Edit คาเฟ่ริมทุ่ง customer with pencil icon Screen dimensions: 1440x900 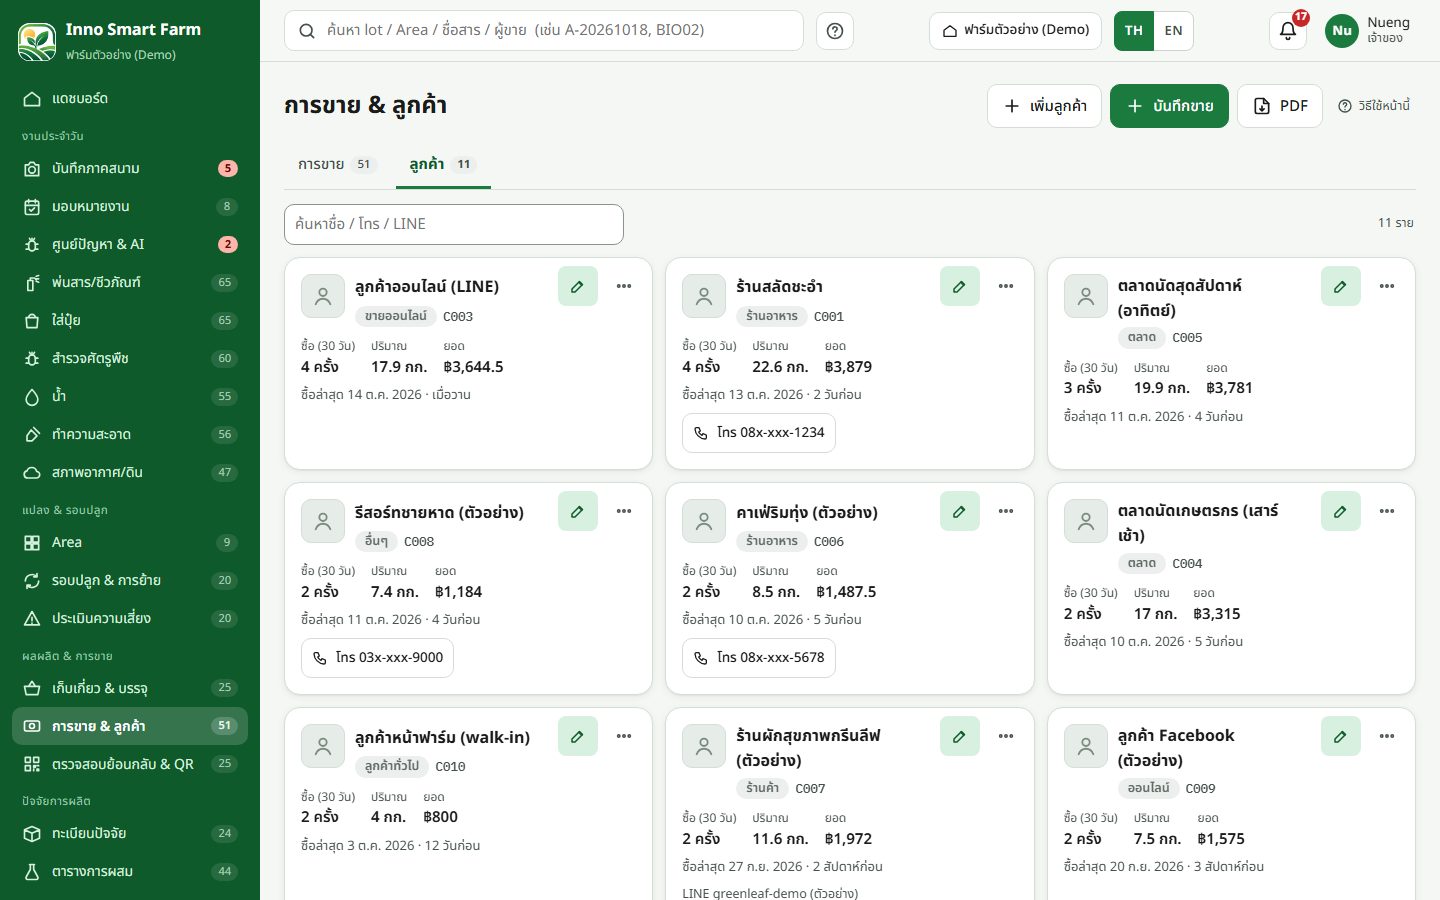click(x=959, y=511)
